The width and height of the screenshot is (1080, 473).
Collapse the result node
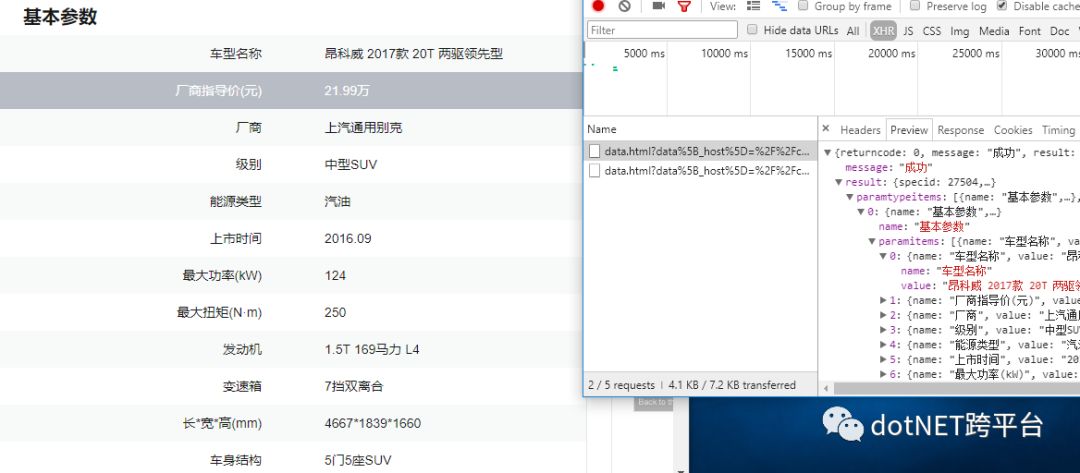click(838, 182)
